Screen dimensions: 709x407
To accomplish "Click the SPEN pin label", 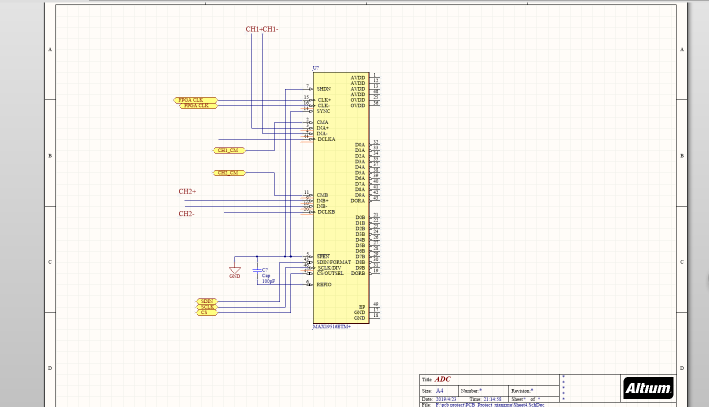I will pos(323,256).
